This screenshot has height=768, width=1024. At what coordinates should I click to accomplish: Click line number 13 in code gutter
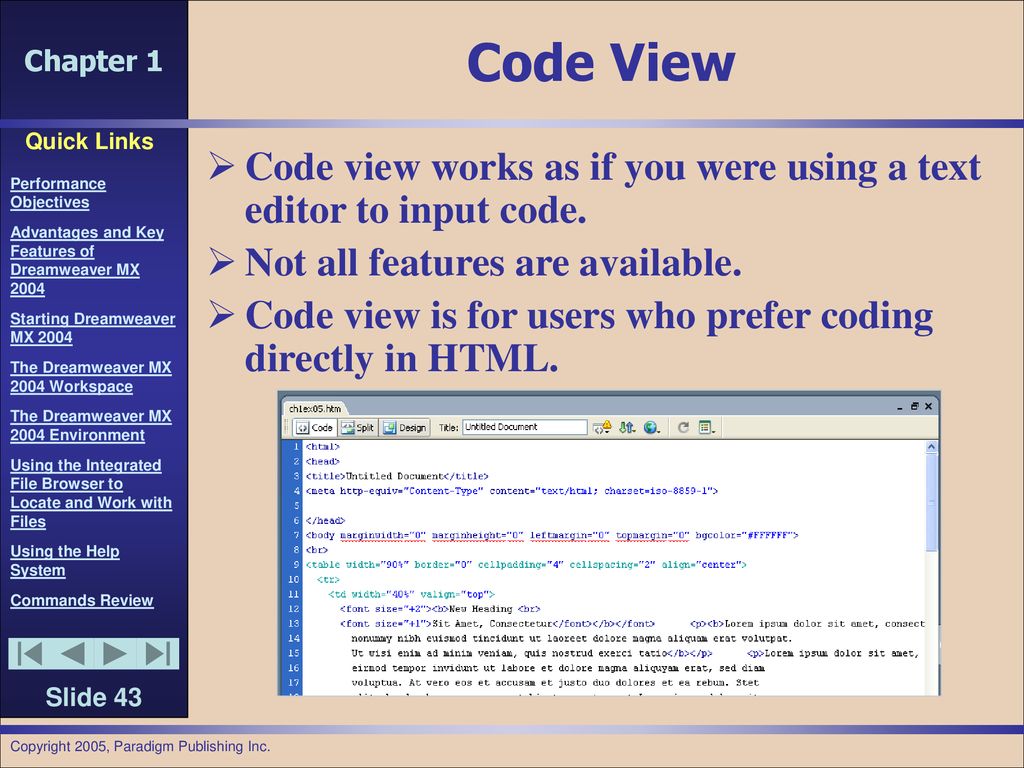click(x=294, y=624)
